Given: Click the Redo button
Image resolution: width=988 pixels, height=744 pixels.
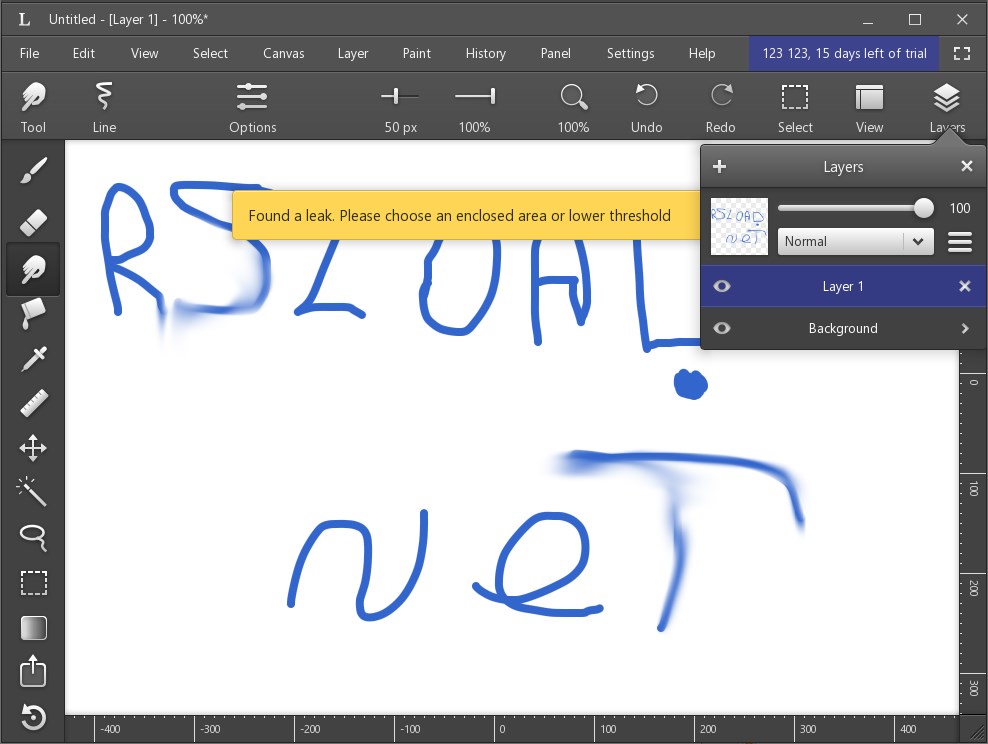Looking at the screenshot, I should click(x=721, y=107).
